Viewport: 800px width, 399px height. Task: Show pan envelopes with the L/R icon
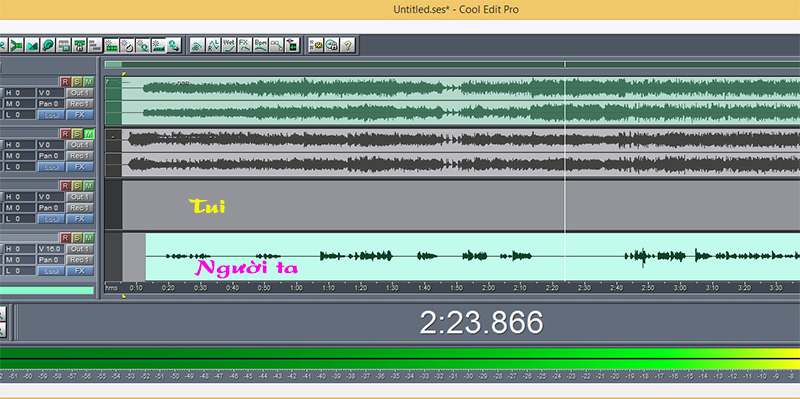213,45
